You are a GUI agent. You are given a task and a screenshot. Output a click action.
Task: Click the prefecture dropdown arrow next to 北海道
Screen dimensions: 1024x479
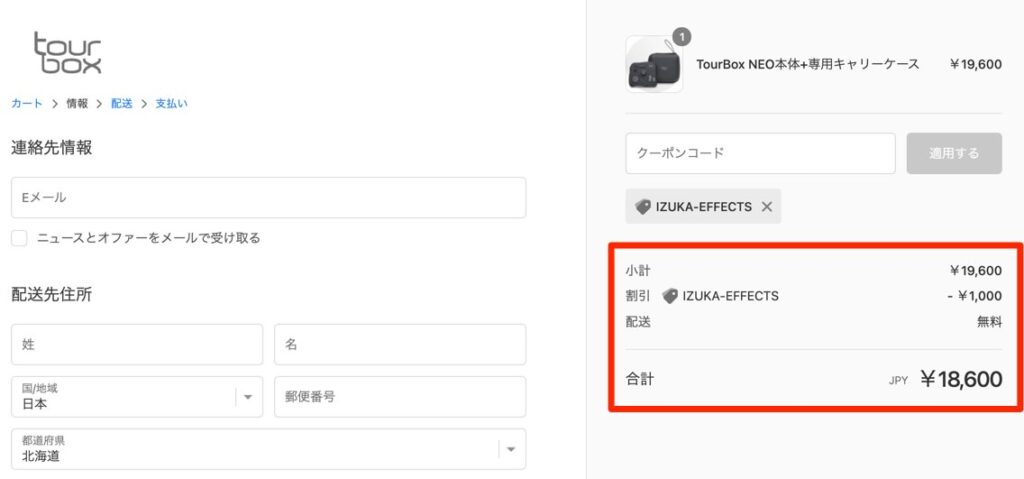[x=511, y=450]
